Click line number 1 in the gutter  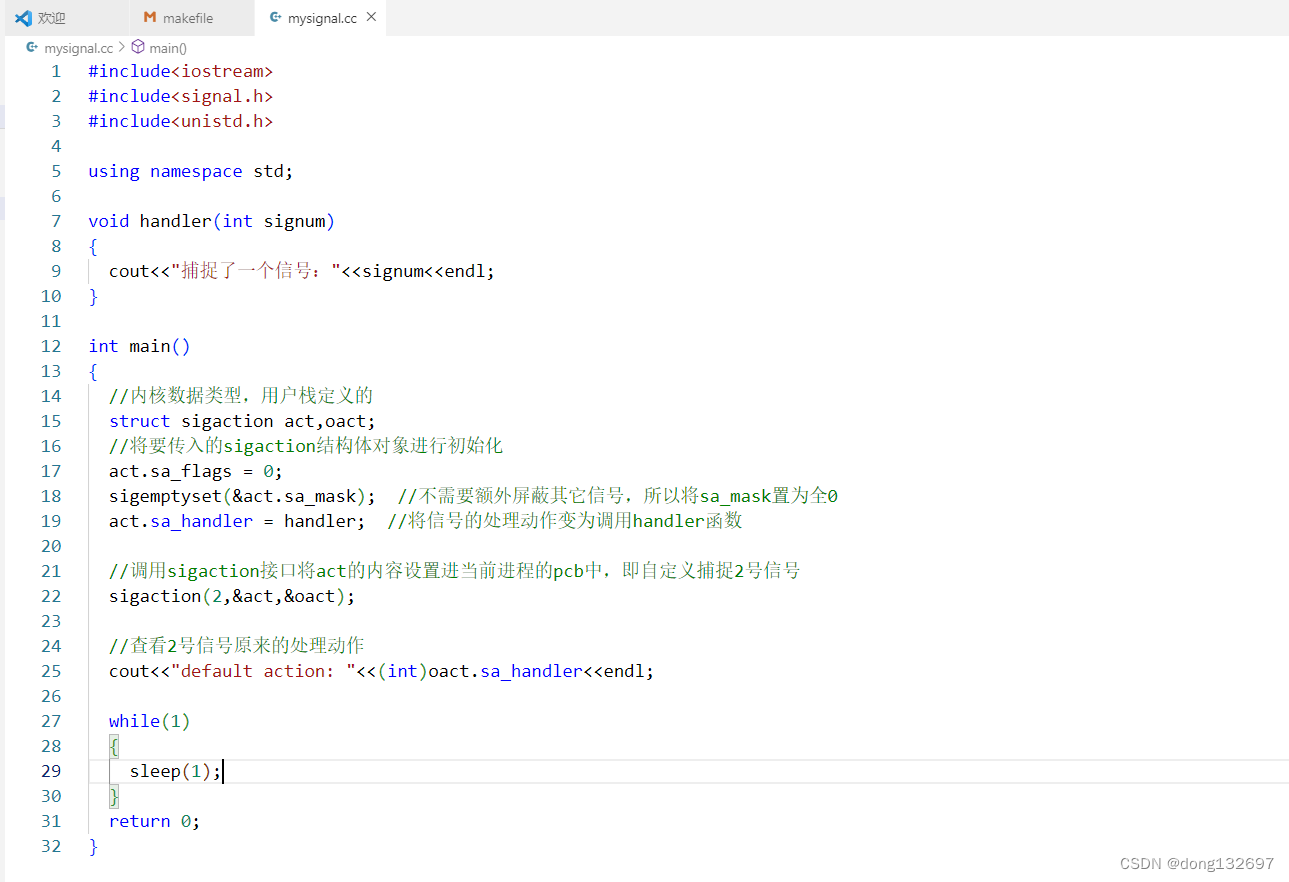click(56, 71)
